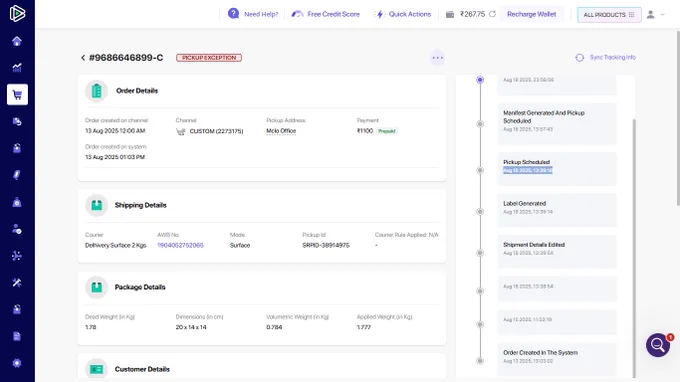Click the PICKUP EXCEPTION status badge

point(209,58)
